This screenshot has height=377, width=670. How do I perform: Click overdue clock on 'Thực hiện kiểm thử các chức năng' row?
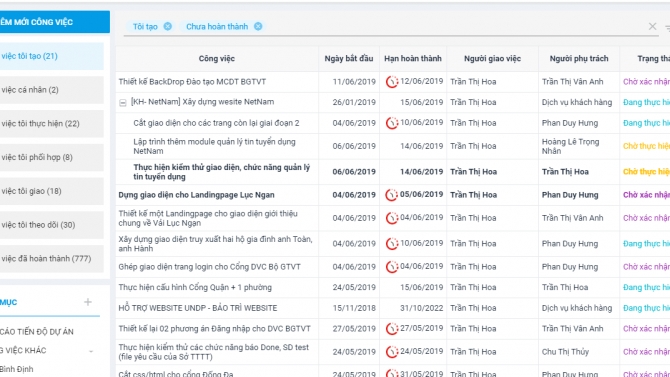pos(391,352)
